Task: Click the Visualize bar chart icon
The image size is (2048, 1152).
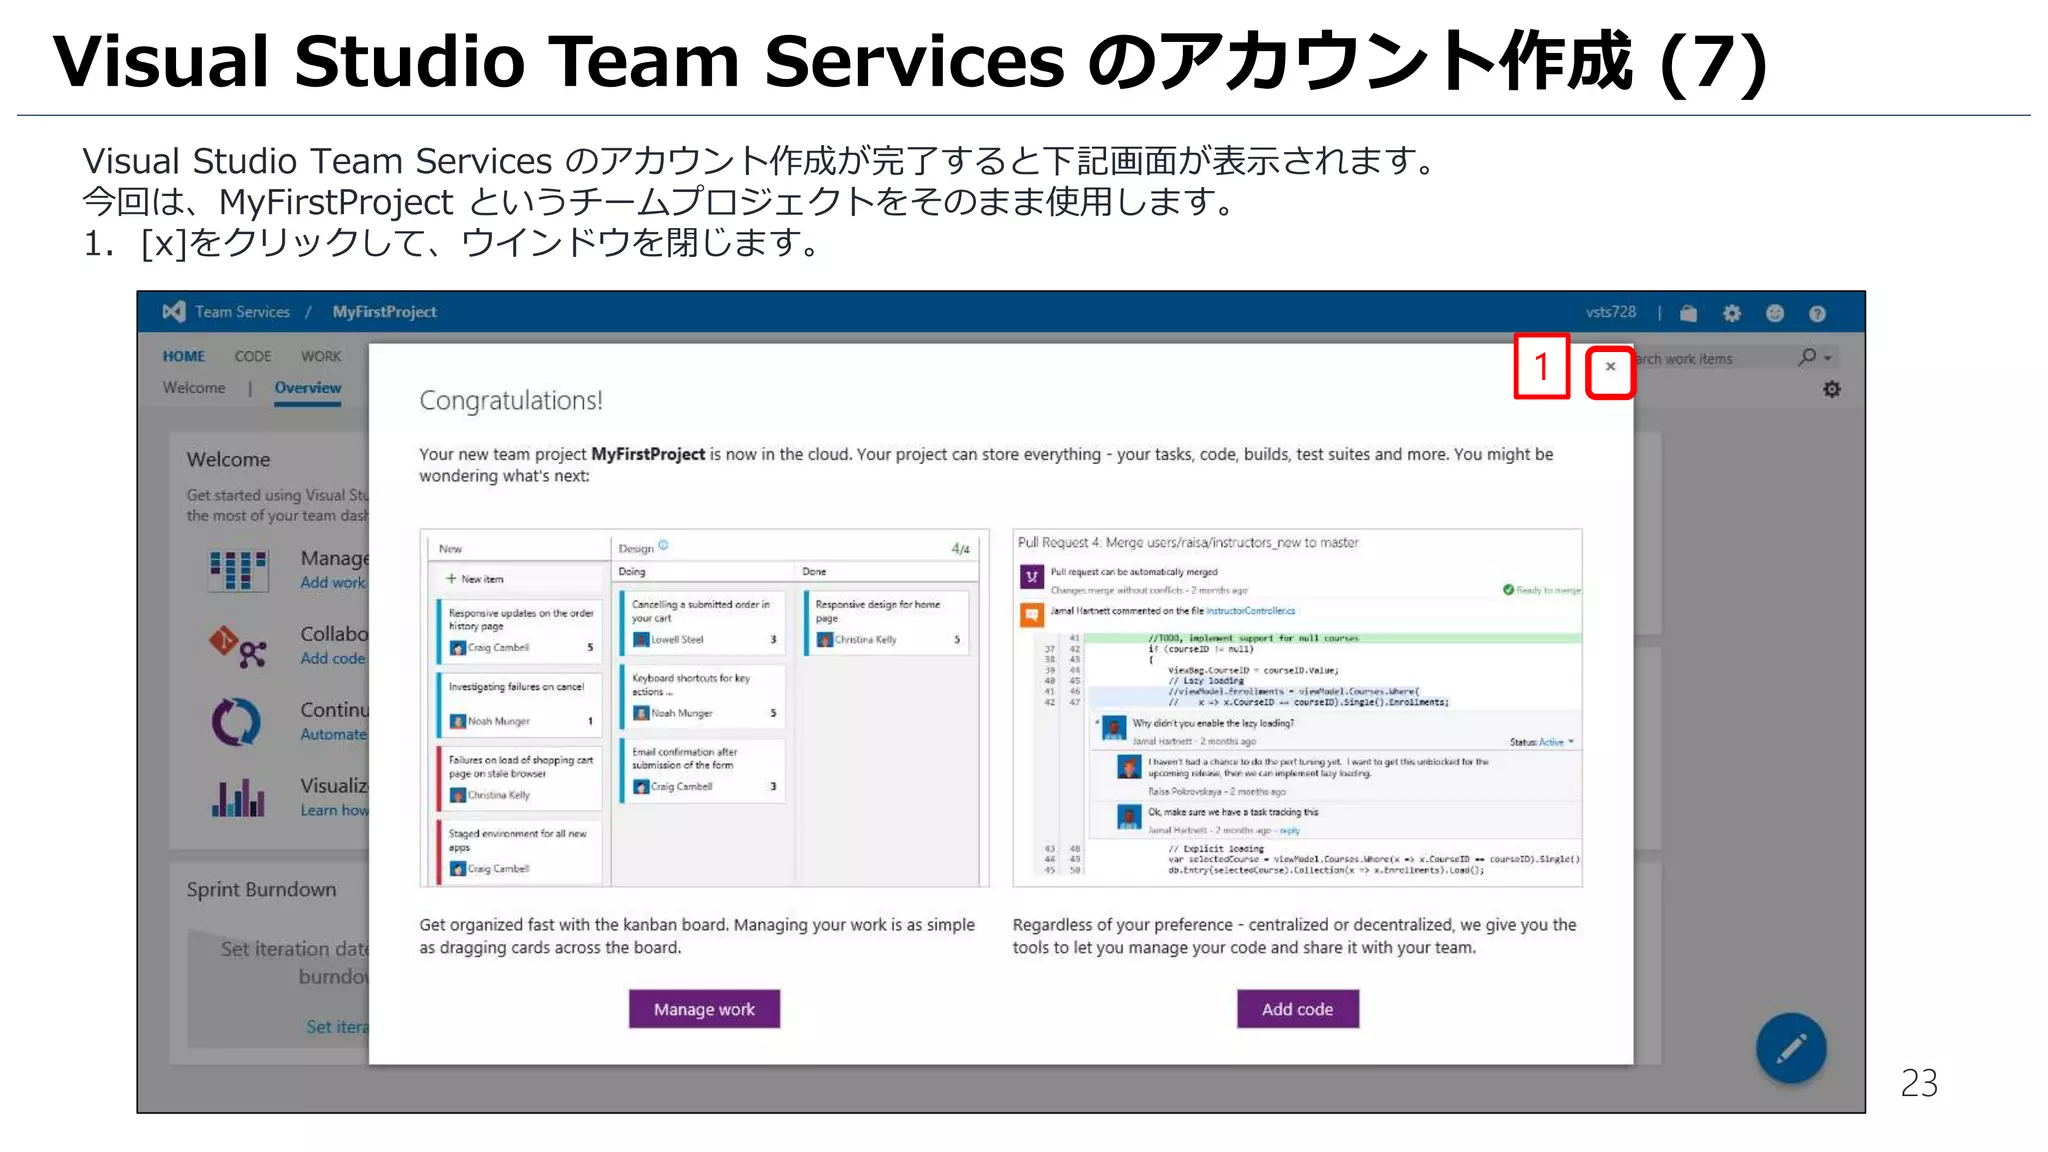Action: pos(238,797)
